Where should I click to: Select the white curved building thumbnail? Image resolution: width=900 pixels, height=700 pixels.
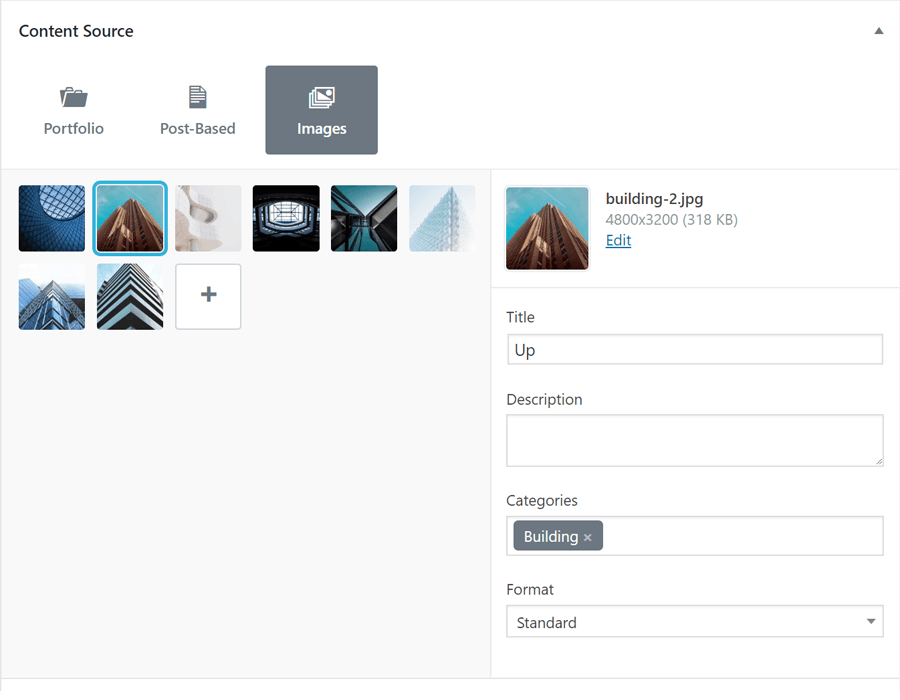(208, 219)
